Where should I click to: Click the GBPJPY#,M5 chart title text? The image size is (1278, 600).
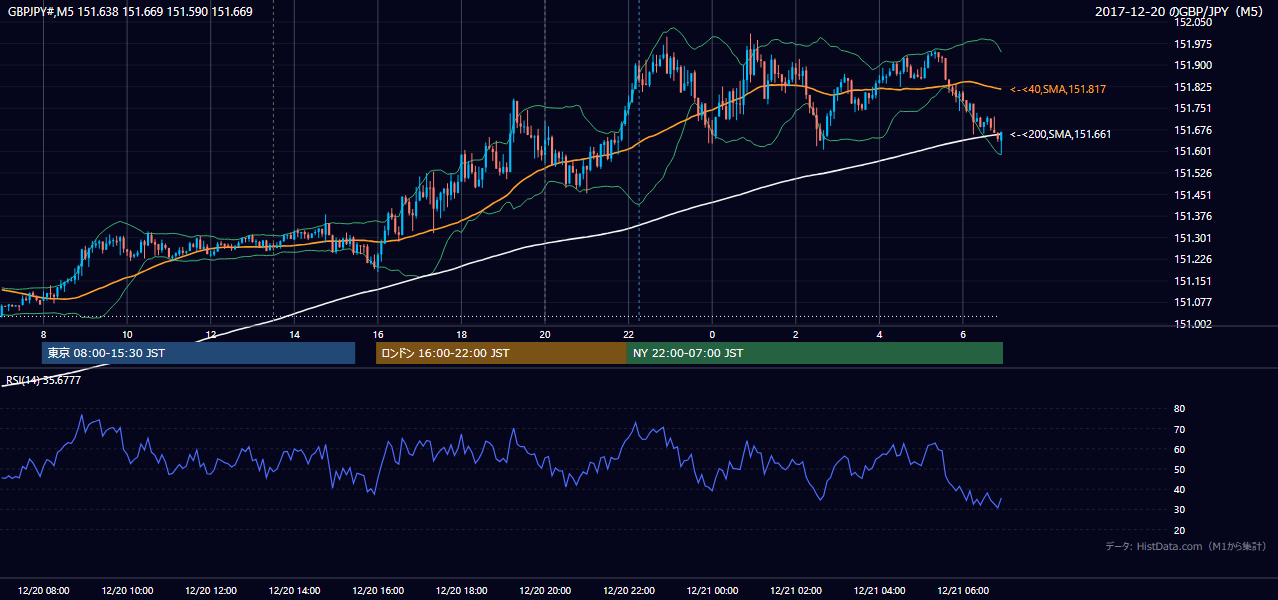pyautogui.click(x=131, y=12)
